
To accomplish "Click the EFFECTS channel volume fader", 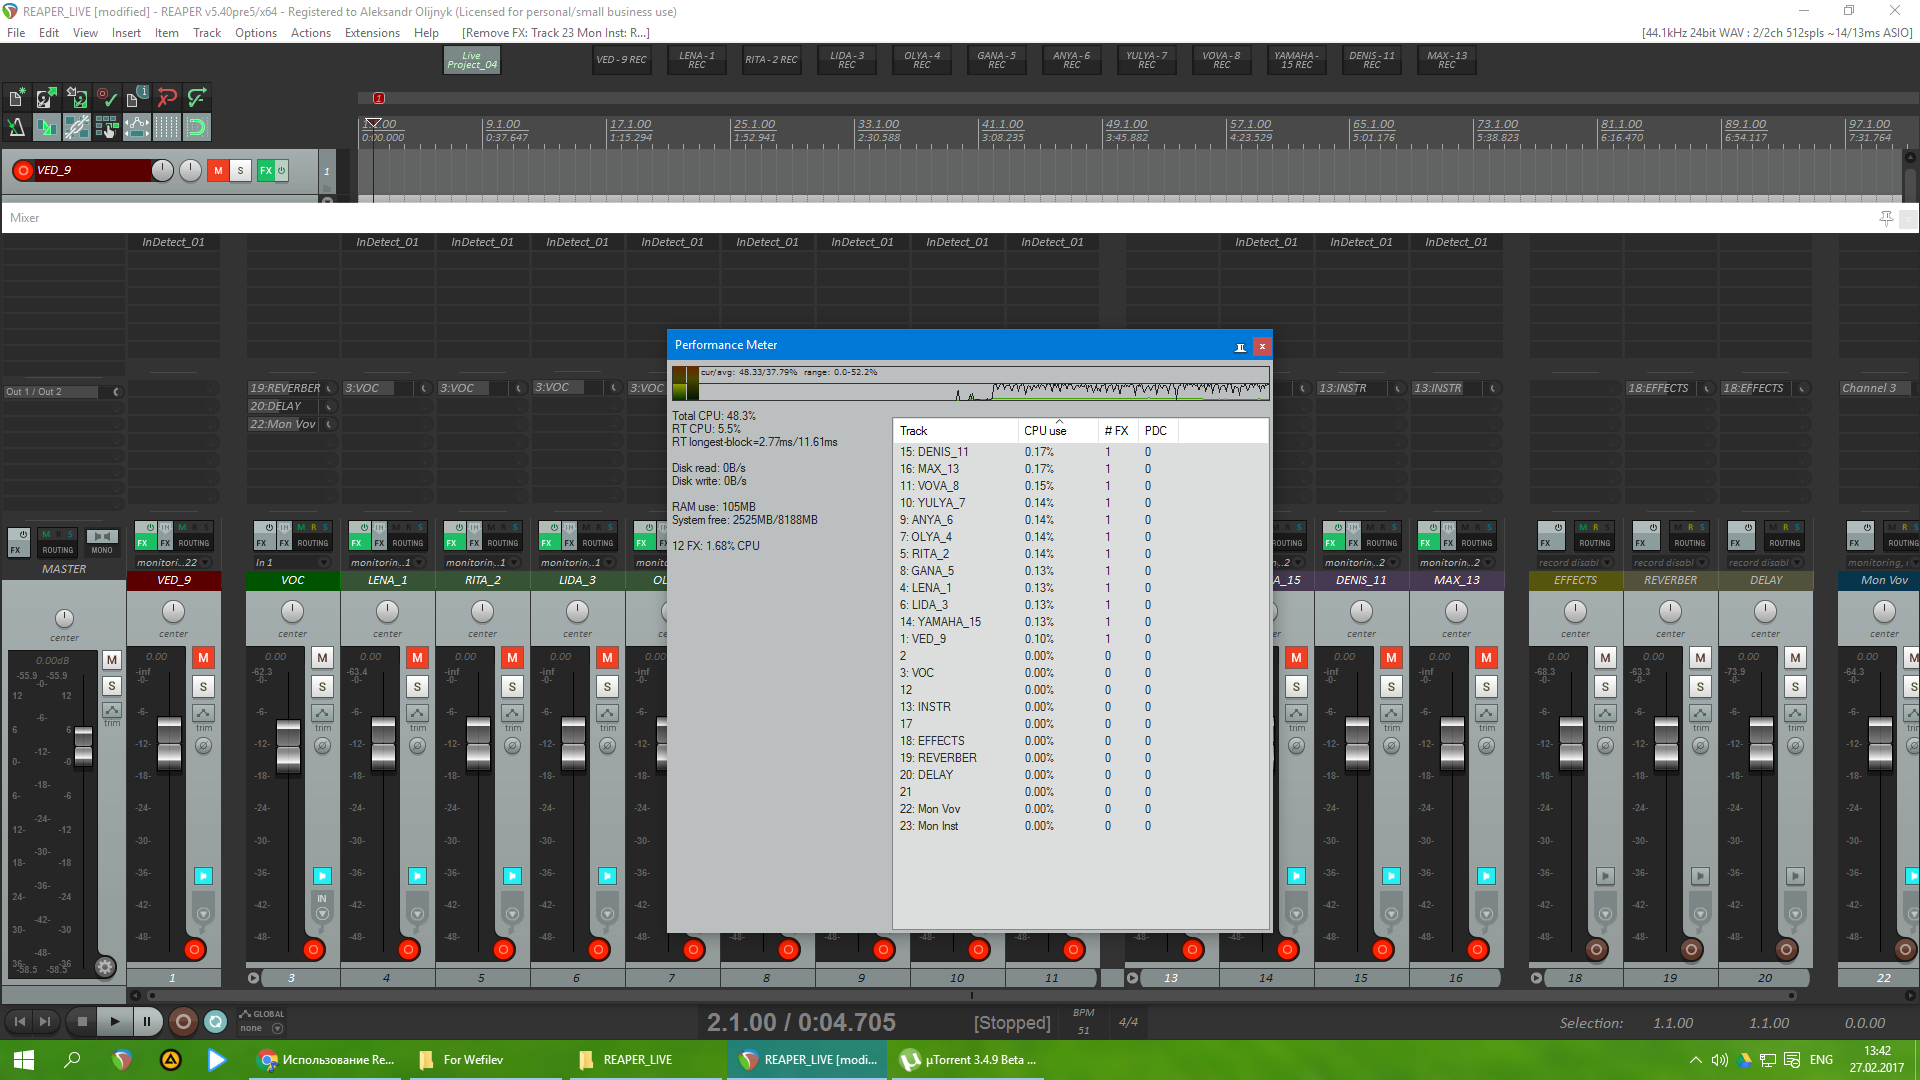I will [1571, 745].
